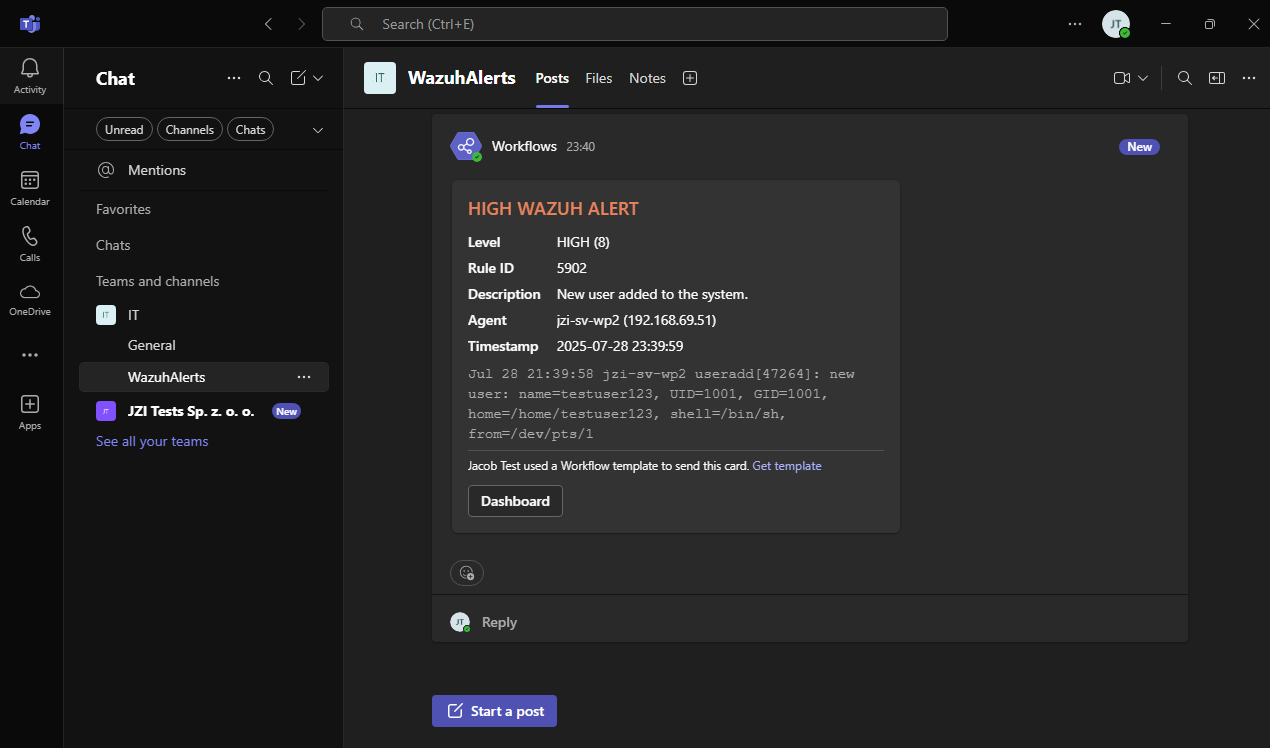The image size is (1270, 748).
Task: Start a meeting with the video camera icon
Action: (1122, 78)
